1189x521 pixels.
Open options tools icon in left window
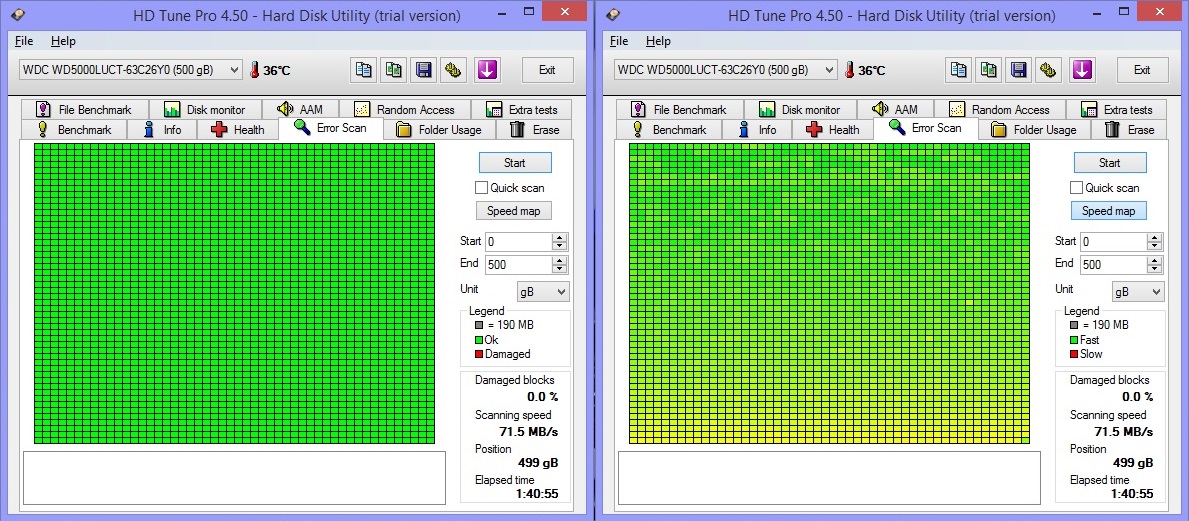click(x=455, y=70)
